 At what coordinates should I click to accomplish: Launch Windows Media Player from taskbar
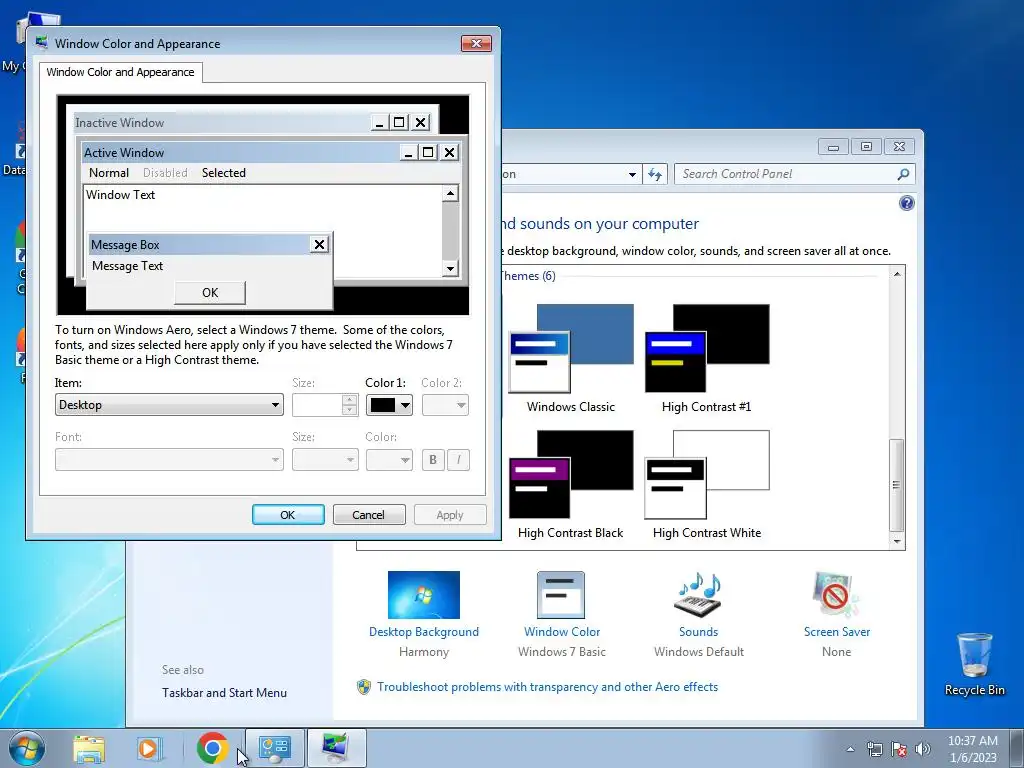(x=150, y=748)
